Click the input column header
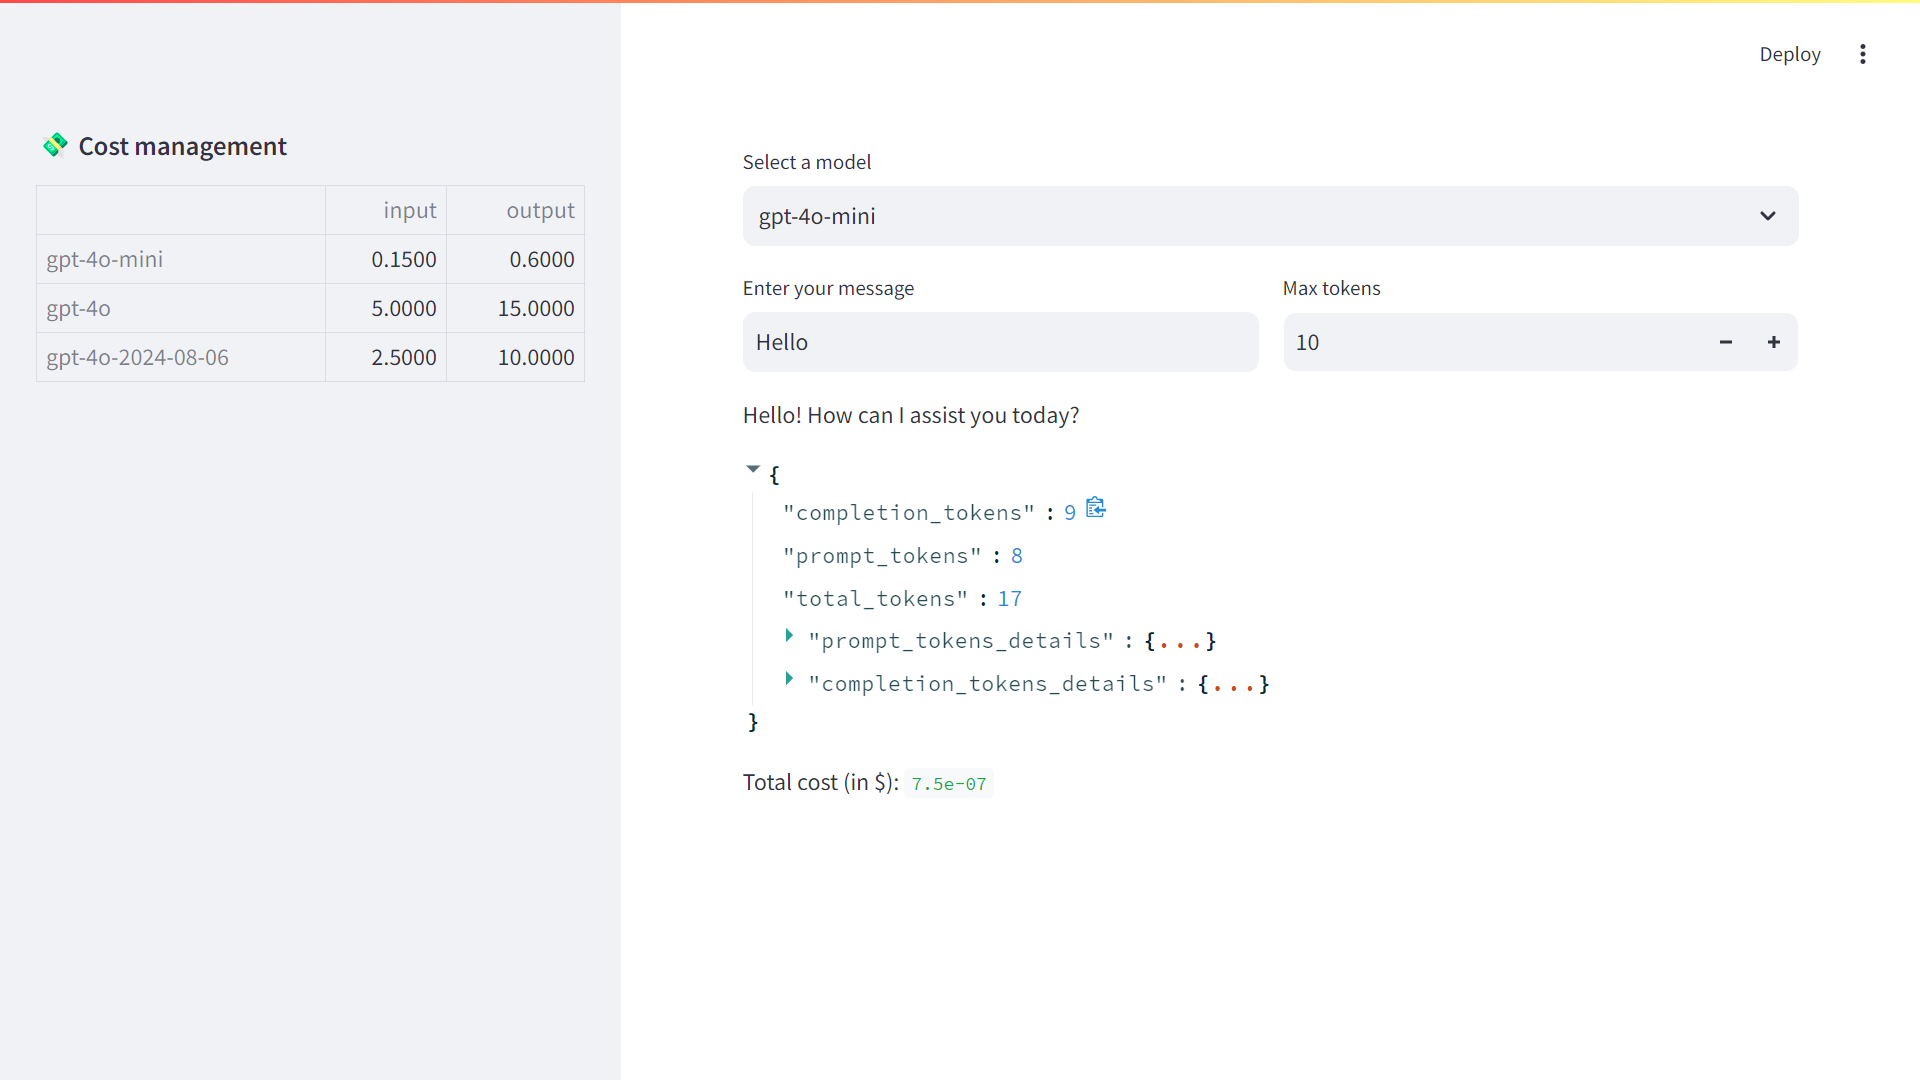This screenshot has width=1920, height=1080. (386, 210)
